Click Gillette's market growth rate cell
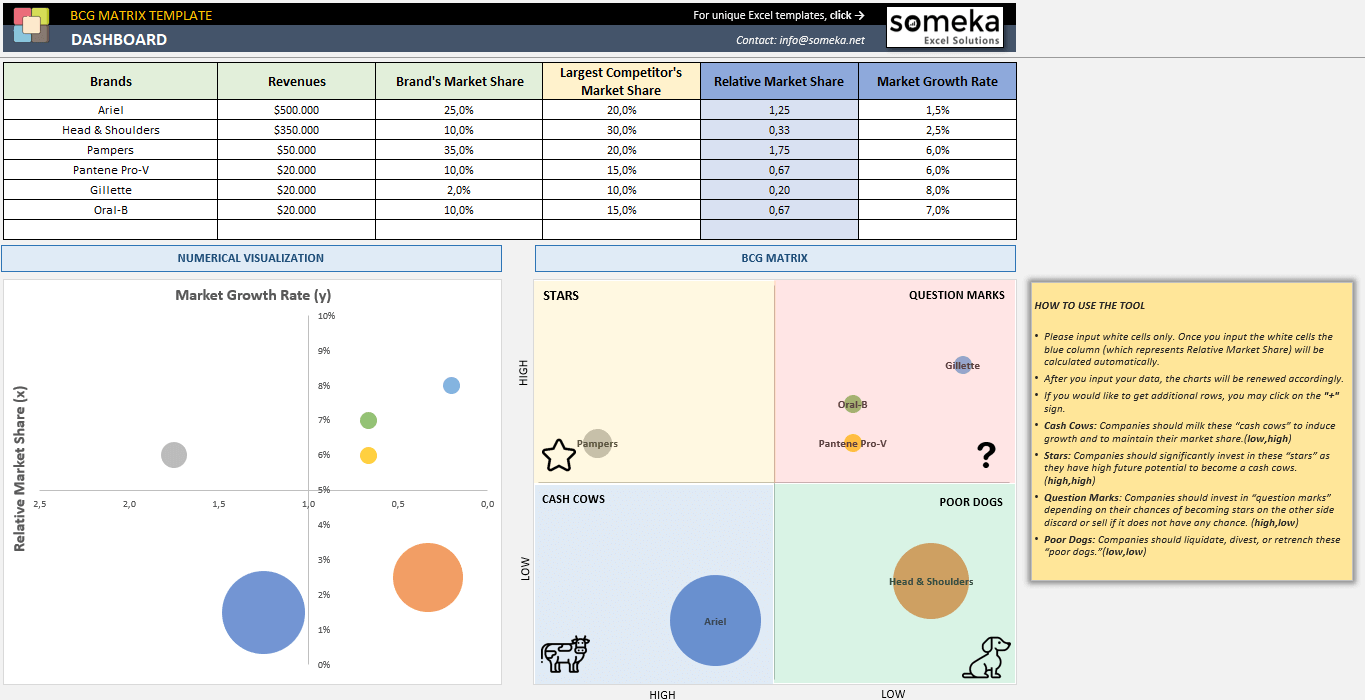 pyautogui.click(x=937, y=190)
